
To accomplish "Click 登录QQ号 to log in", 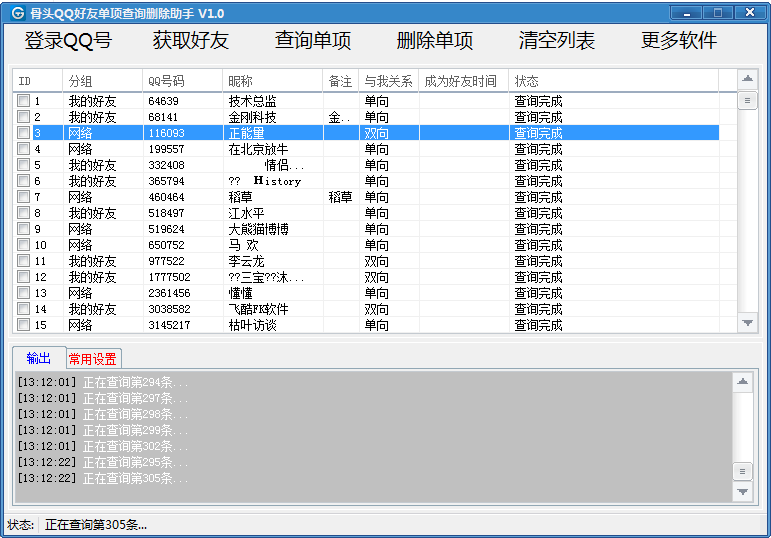I will click(68, 40).
